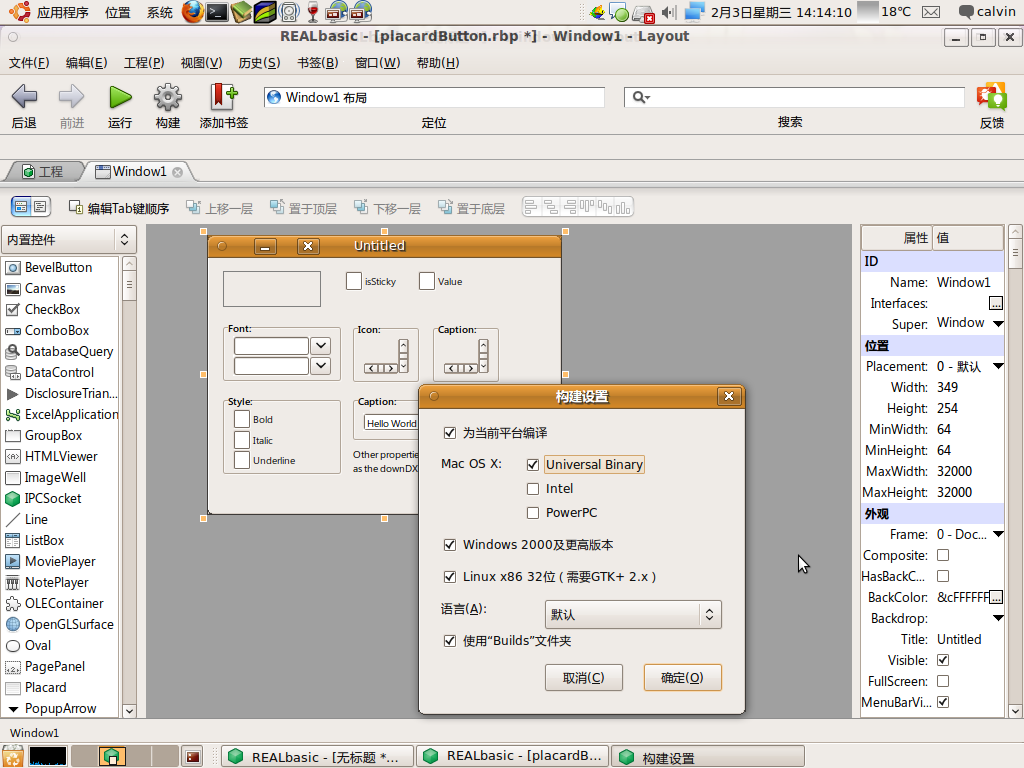Select BevelButton control in the list
Image resolution: width=1024 pixels, height=768 pixels.
point(58,267)
